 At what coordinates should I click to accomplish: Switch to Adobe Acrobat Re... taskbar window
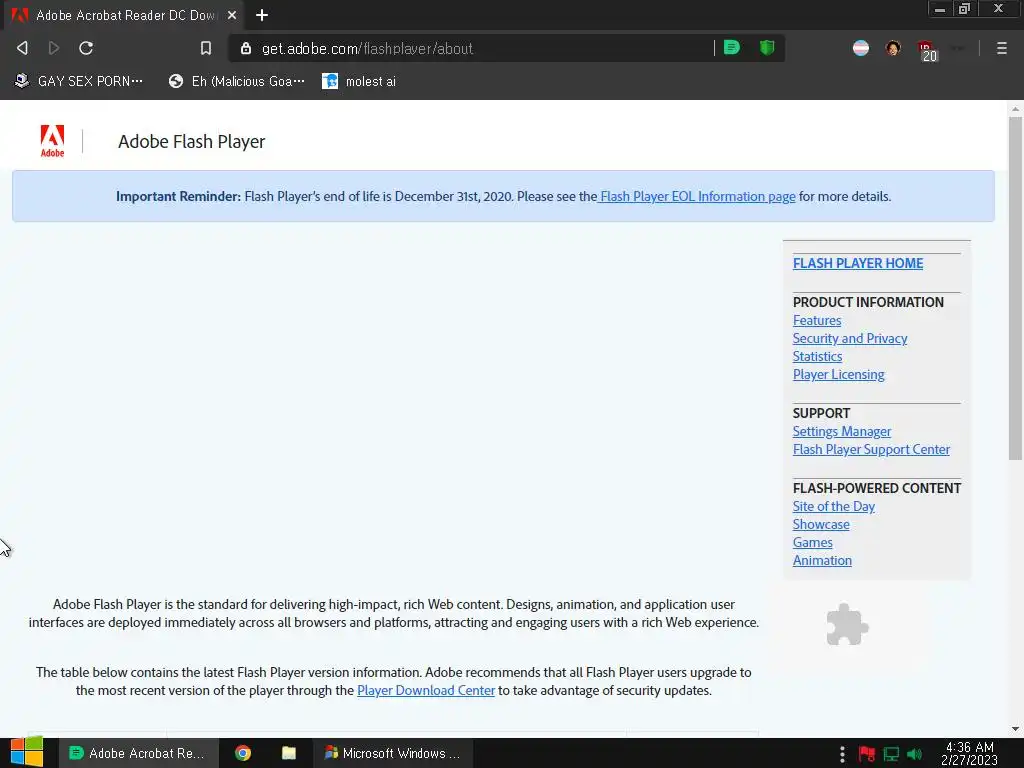click(x=138, y=753)
